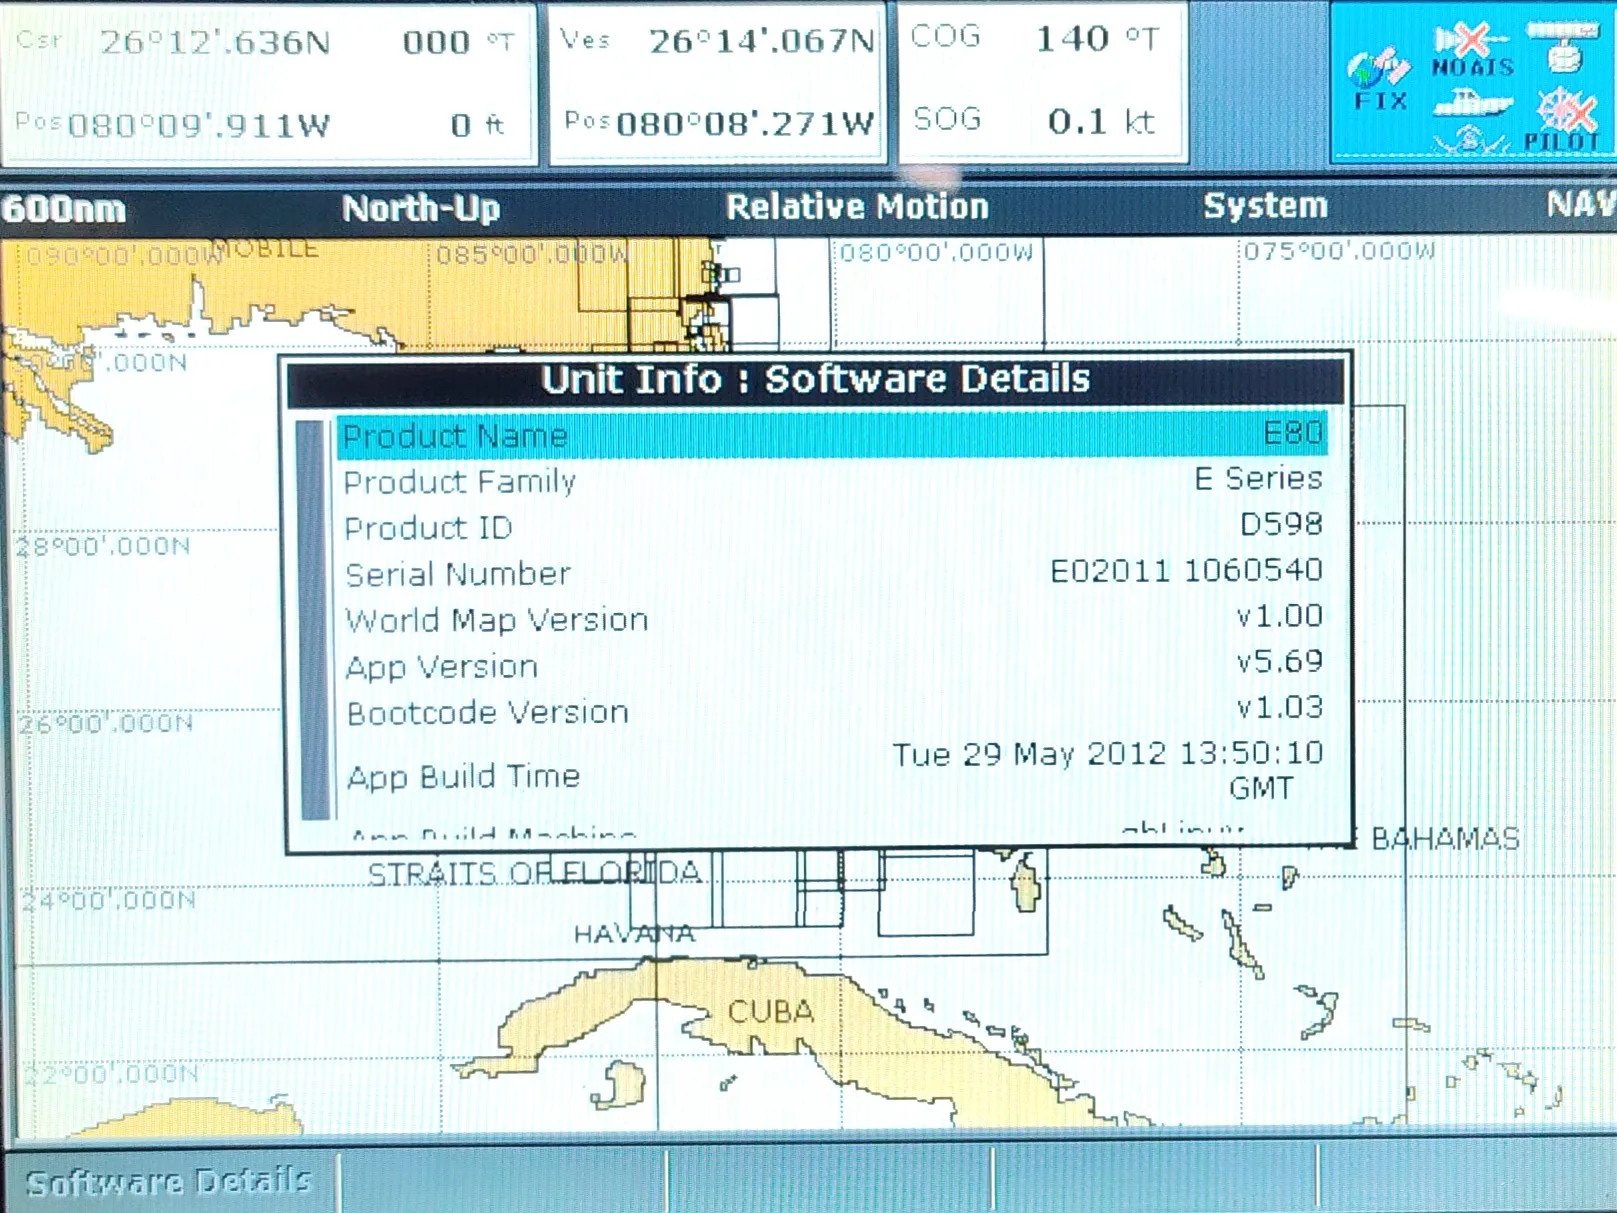Select the World Map Version row
Image resolution: width=1617 pixels, height=1213 pixels.
click(832, 618)
